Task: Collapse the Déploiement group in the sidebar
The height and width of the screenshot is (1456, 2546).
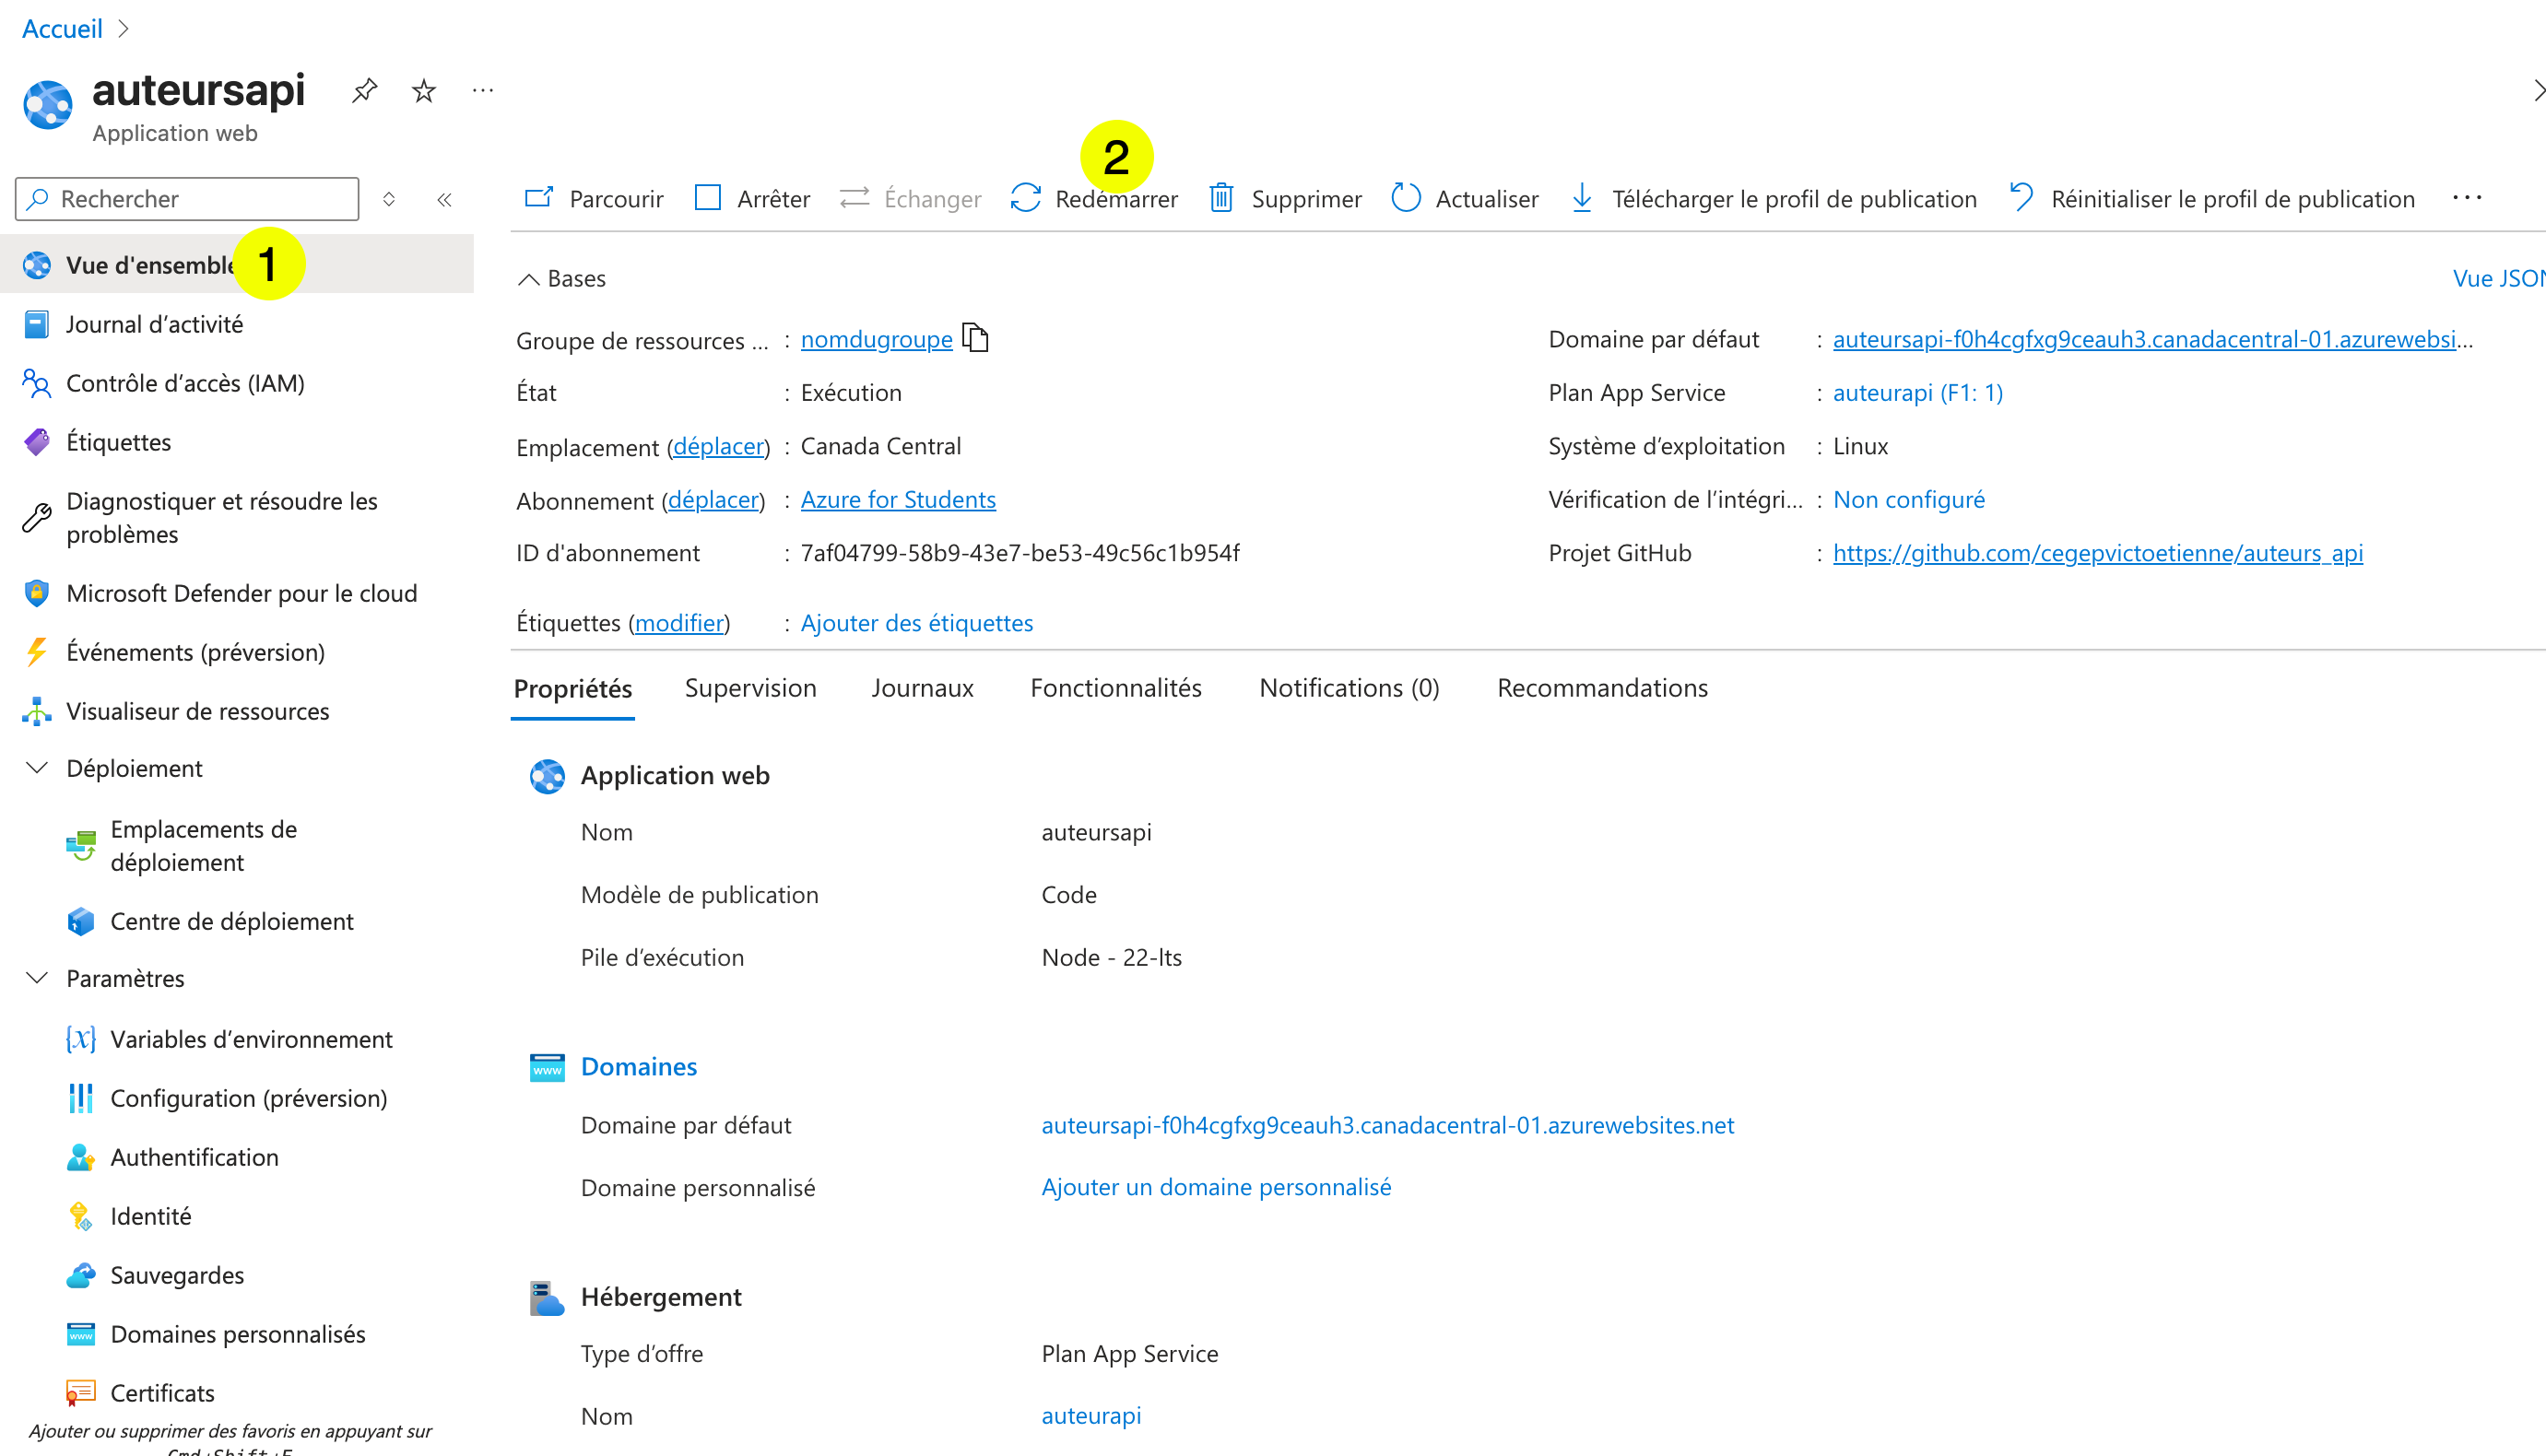Action: [36, 767]
